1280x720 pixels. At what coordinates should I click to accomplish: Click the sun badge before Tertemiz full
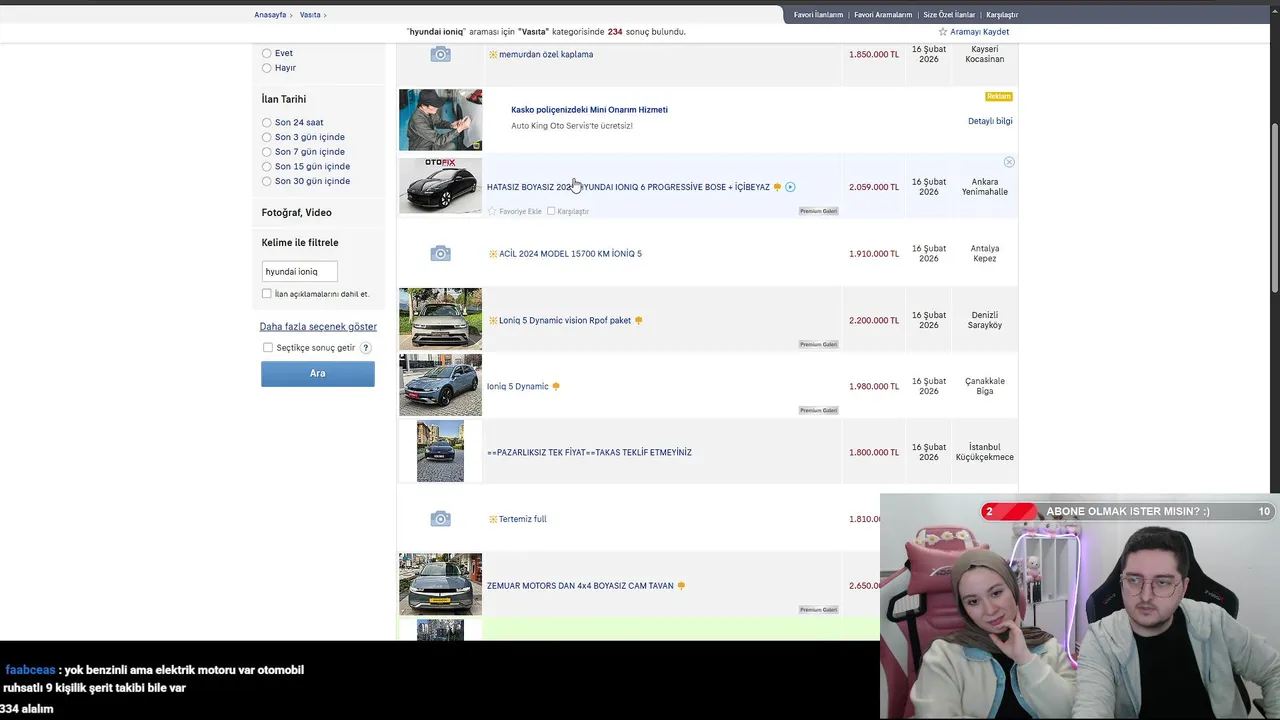click(493, 519)
